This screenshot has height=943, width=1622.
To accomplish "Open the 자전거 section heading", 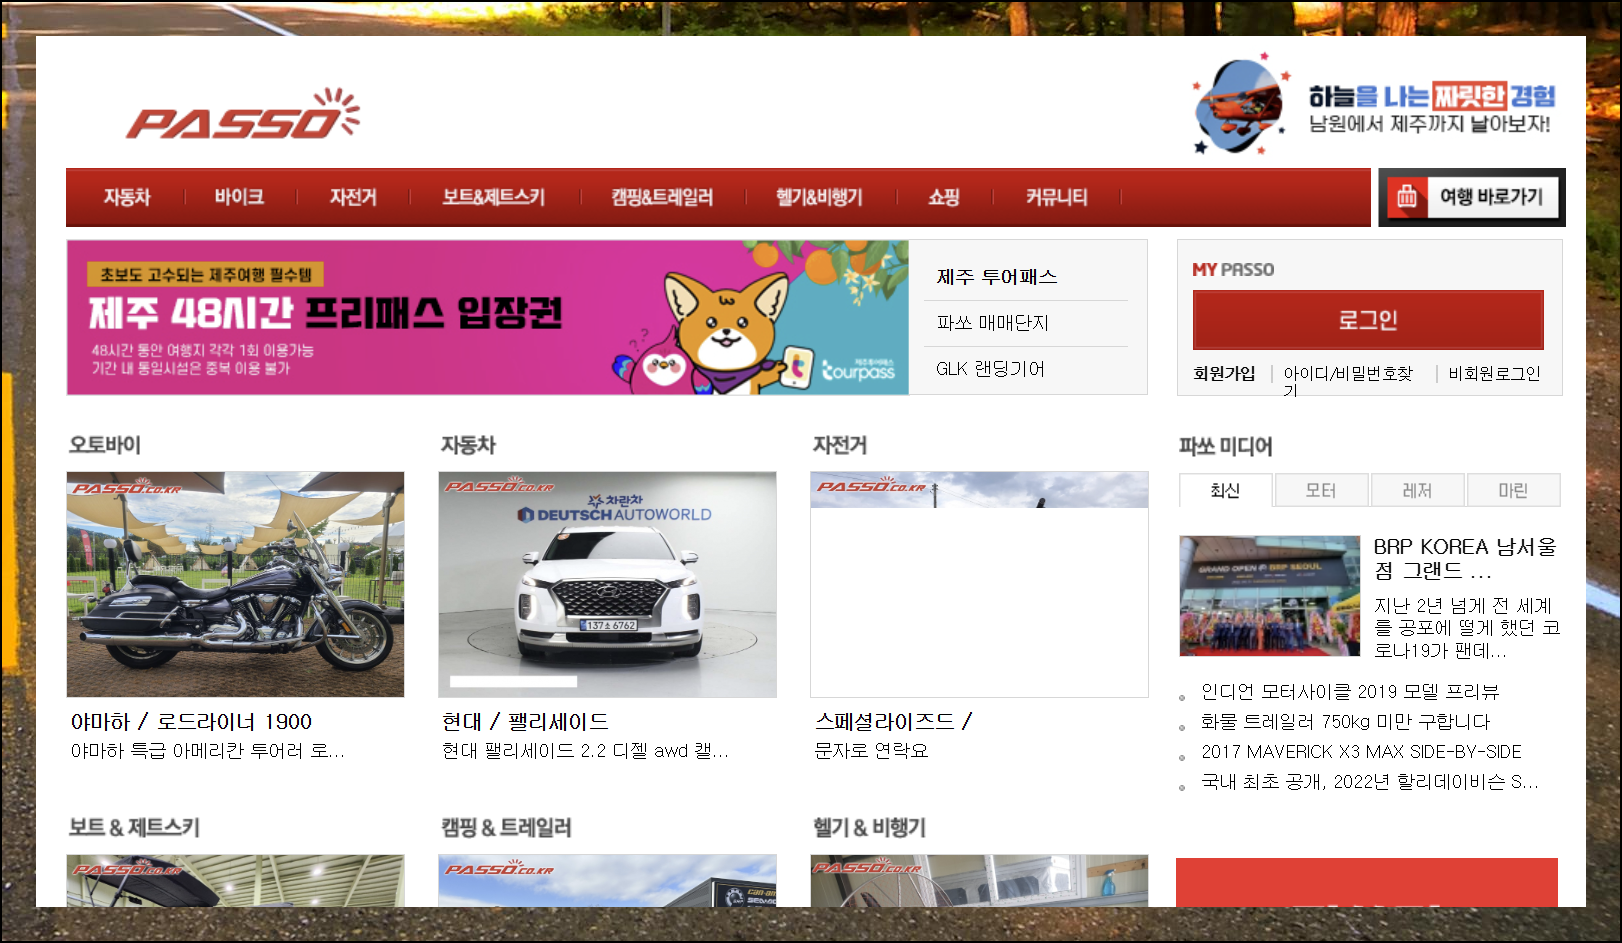I will click(x=840, y=445).
